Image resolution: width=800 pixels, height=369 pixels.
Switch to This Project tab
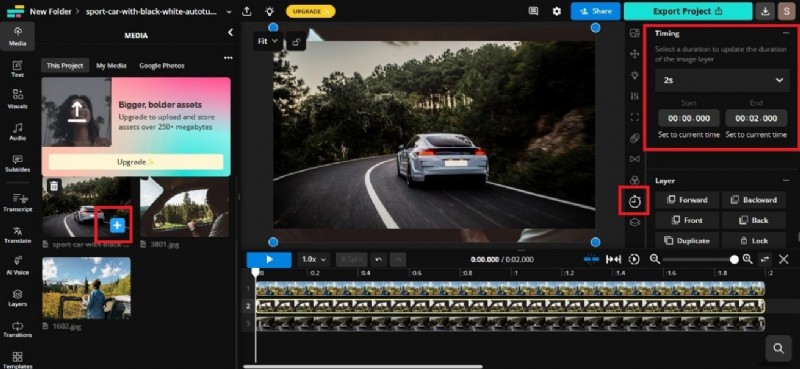click(65, 65)
